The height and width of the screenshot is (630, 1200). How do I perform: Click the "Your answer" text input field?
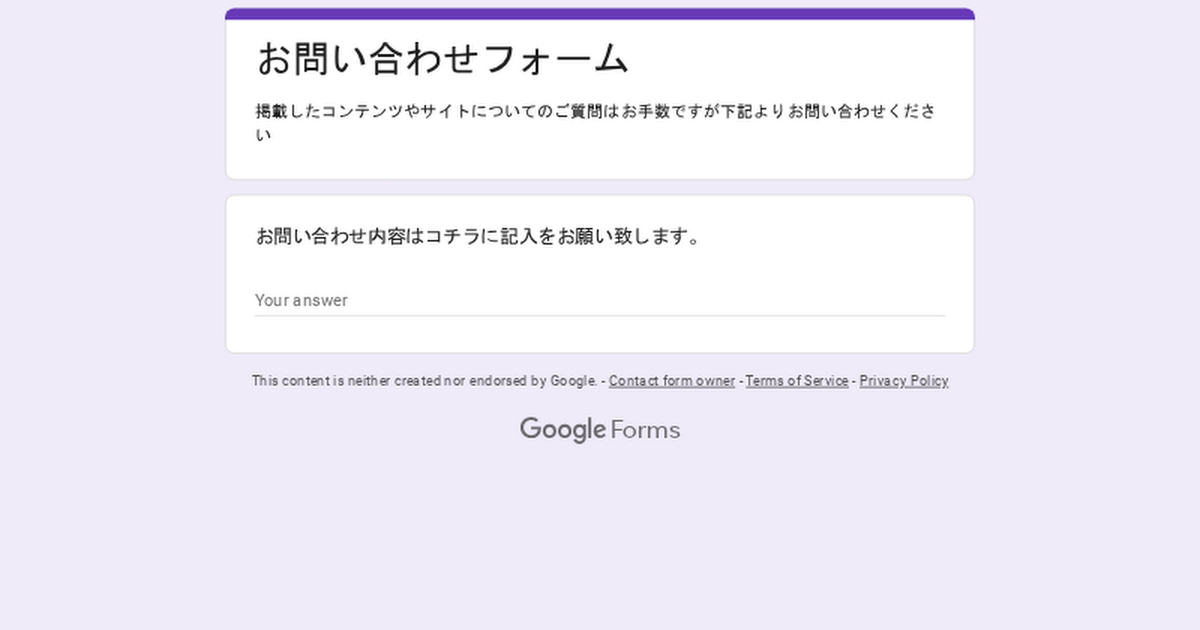coord(600,300)
